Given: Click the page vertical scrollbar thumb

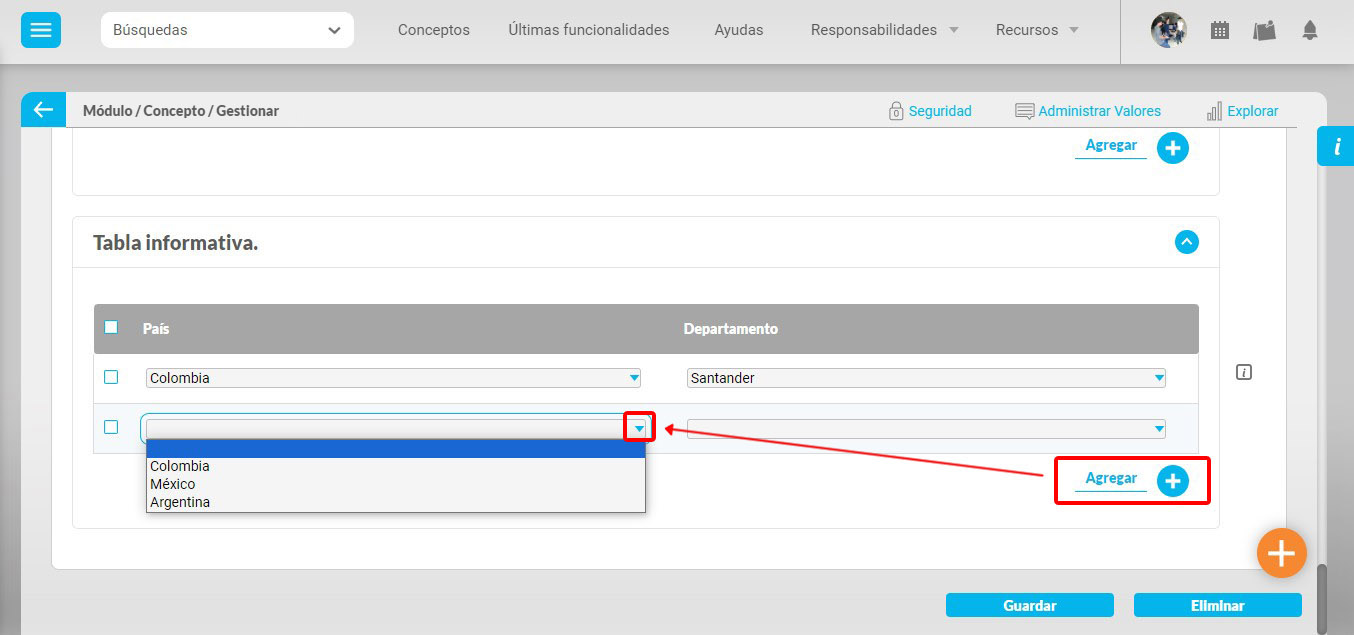Looking at the screenshot, I should pyautogui.click(x=1323, y=598).
